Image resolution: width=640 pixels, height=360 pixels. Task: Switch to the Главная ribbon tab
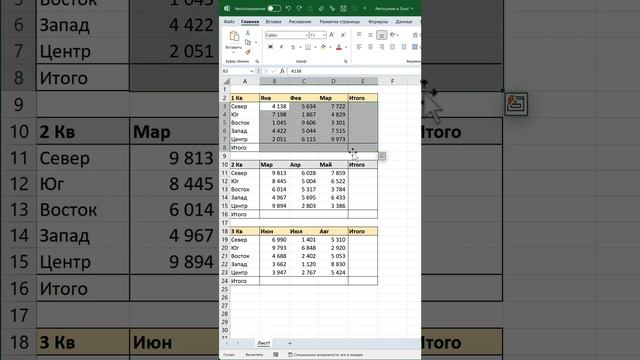250,22
